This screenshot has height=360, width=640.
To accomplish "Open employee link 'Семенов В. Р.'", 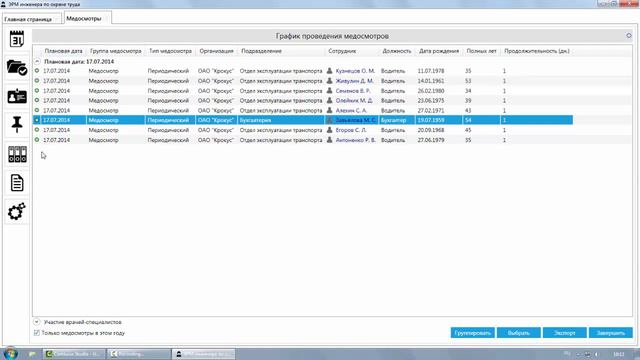I will [353, 91].
